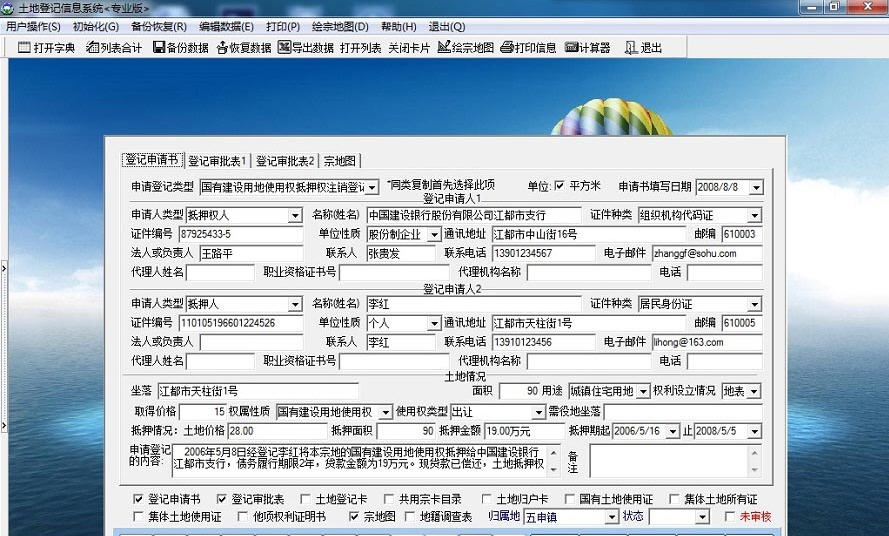Image resolution: width=889 pixels, height=536 pixels.
Task: Expand applicant 2 申请人类型 抵押人 dropdown
Action: [x=295, y=305]
